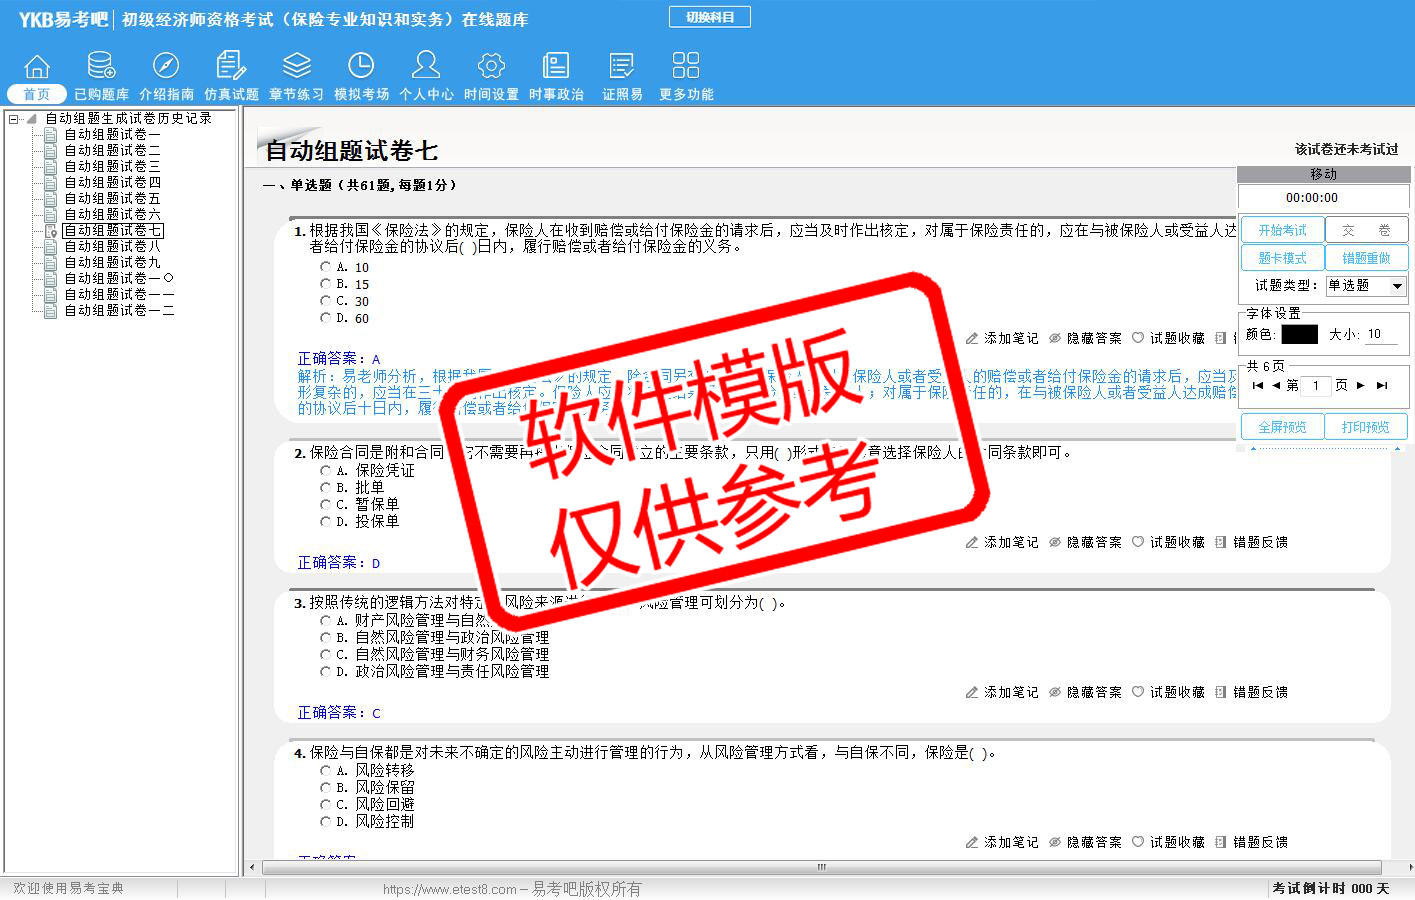The height and width of the screenshot is (900, 1415).
Task: Open the 更多功能 grid icon
Action: tap(686, 67)
